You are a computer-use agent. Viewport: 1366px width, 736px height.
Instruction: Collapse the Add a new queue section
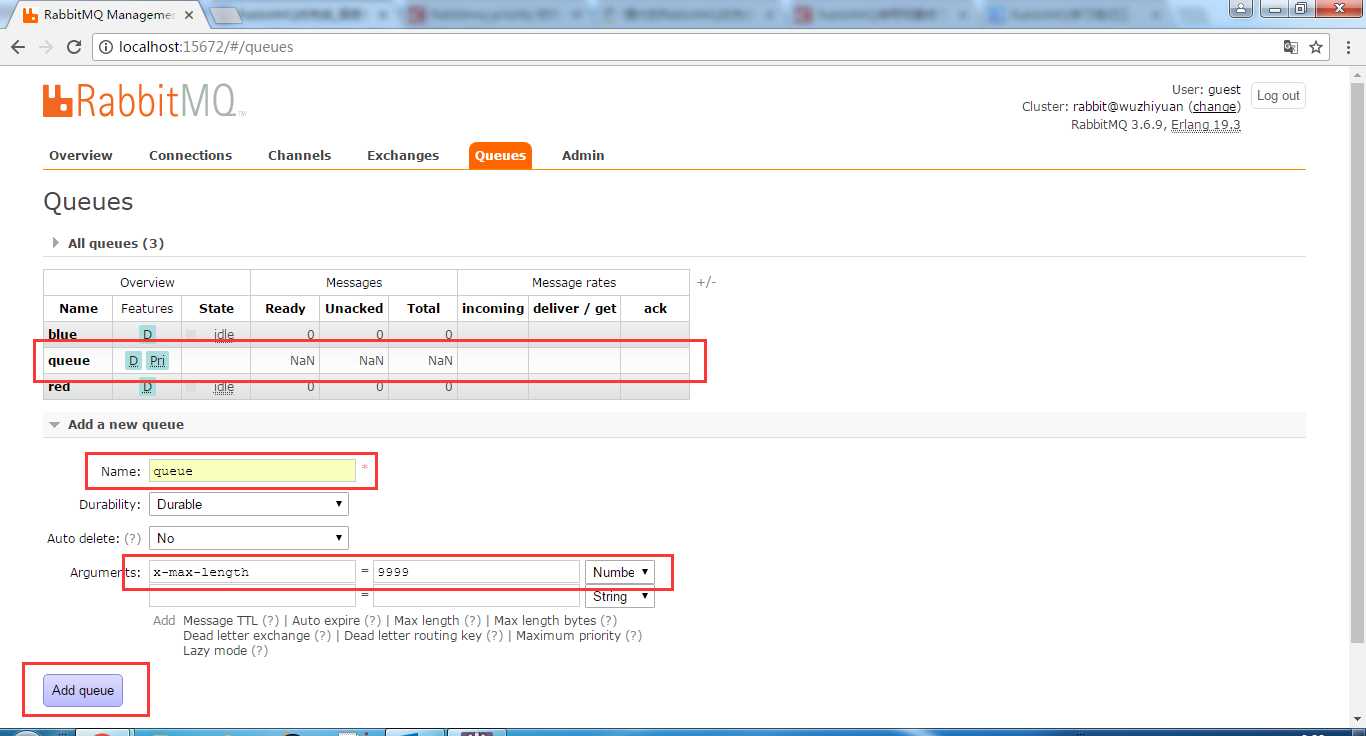pos(117,424)
